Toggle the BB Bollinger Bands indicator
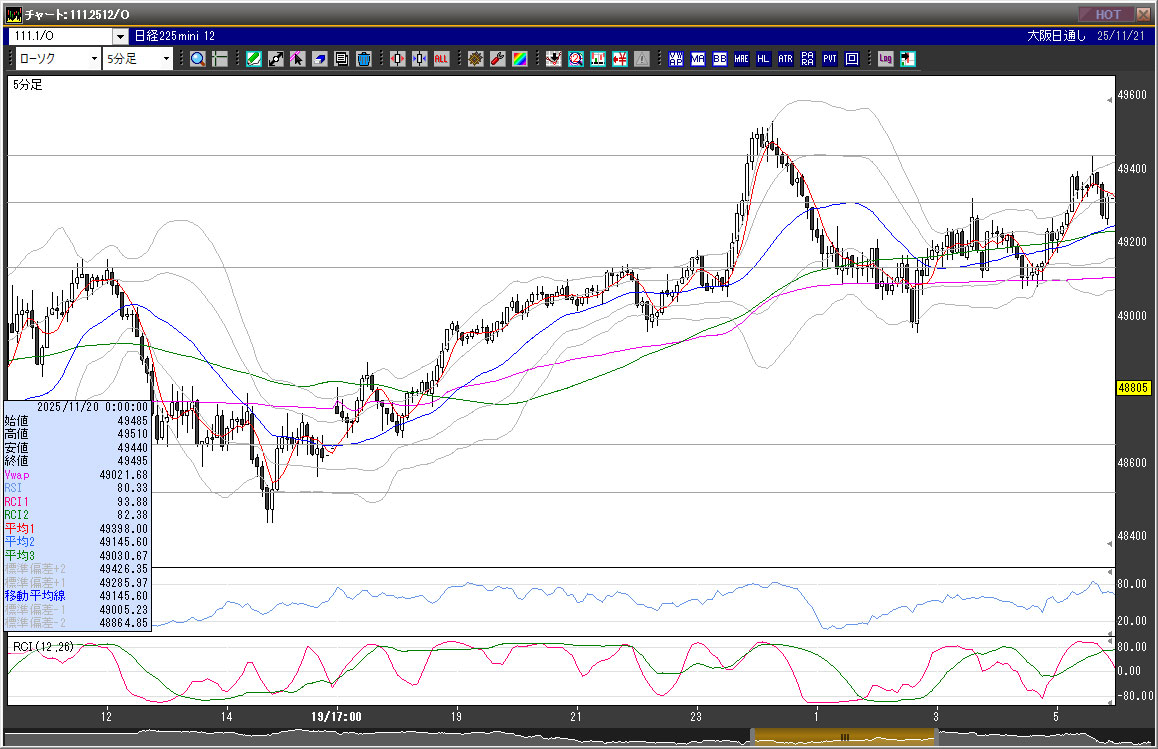 click(719, 59)
